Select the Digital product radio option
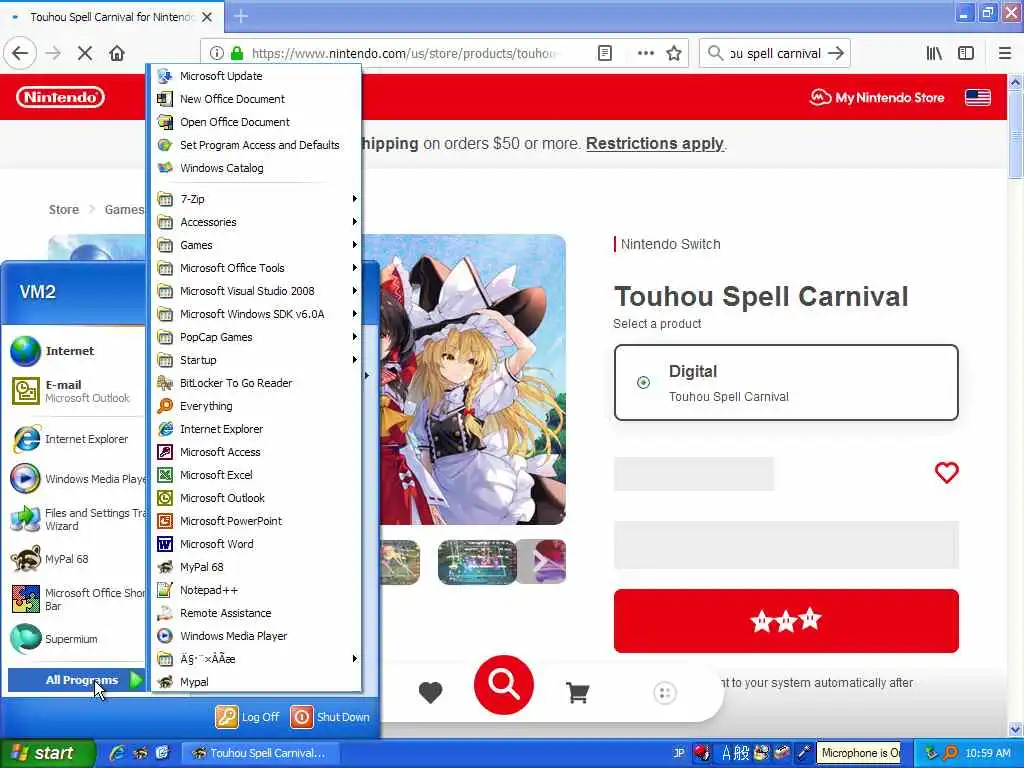The height and width of the screenshot is (768, 1024). pyautogui.click(x=643, y=382)
